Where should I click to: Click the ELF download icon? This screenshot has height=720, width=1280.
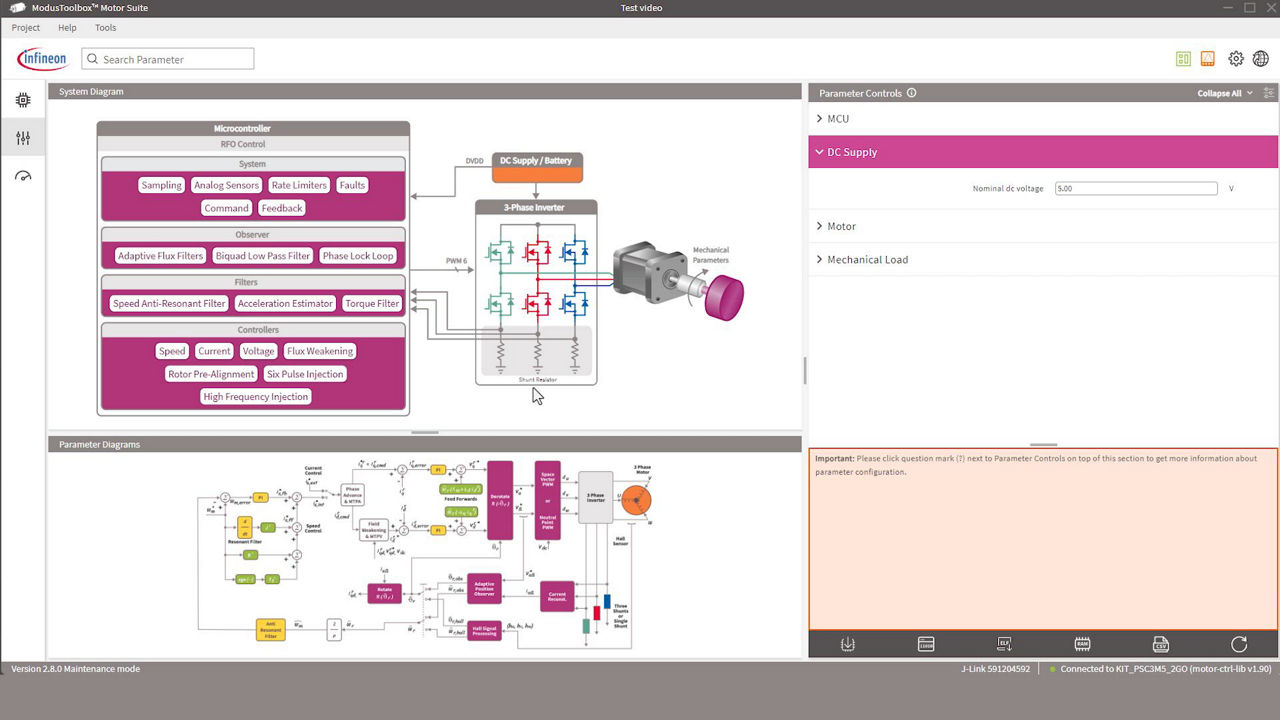[1004, 645]
